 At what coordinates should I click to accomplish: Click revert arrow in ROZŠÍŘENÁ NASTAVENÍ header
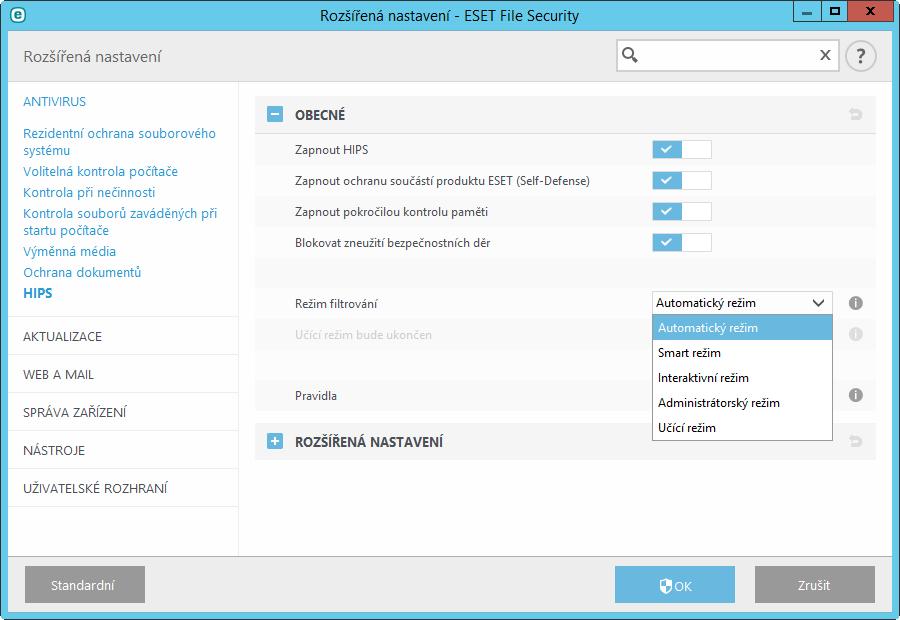click(x=855, y=441)
